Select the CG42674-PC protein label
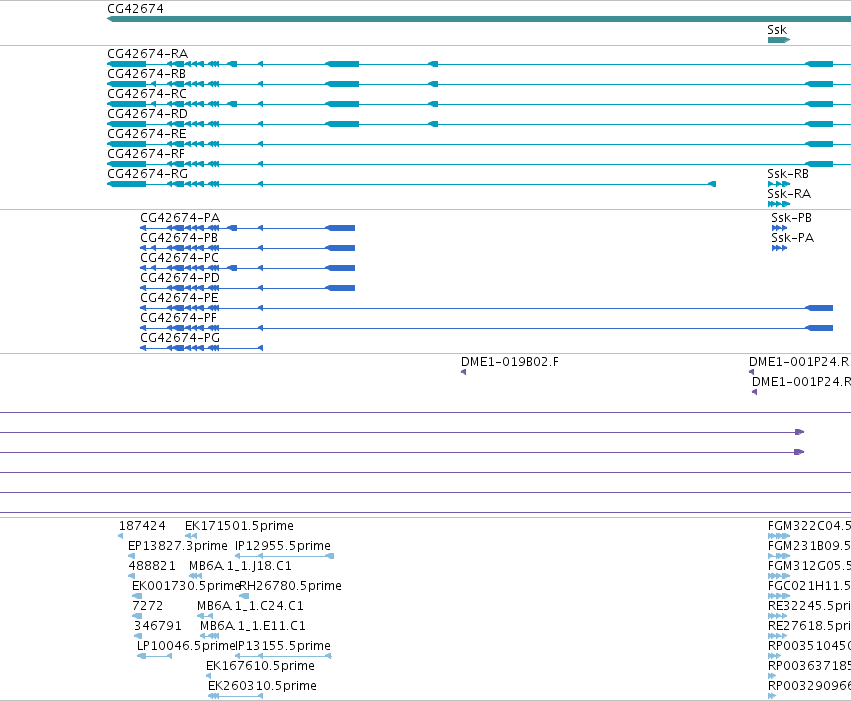Screen dimensions: 851x701 (x=180, y=258)
